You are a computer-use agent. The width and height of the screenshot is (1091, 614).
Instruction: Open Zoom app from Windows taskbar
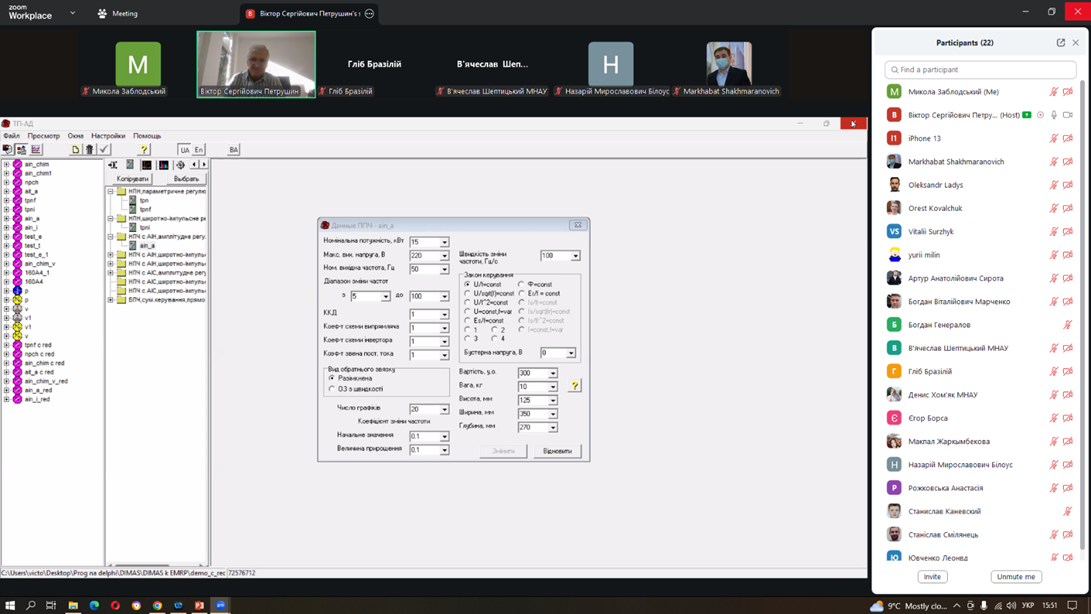pos(221,605)
